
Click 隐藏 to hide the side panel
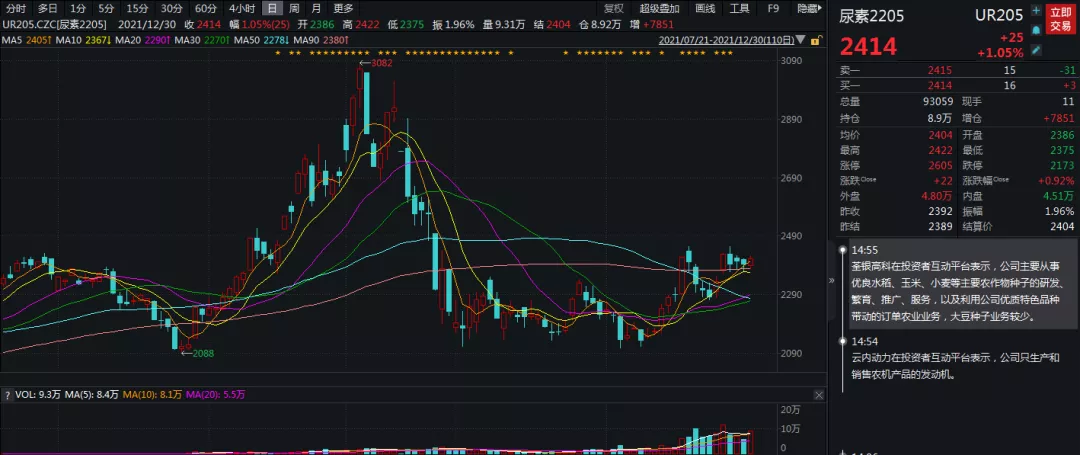pyautogui.click(x=809, y=8)
